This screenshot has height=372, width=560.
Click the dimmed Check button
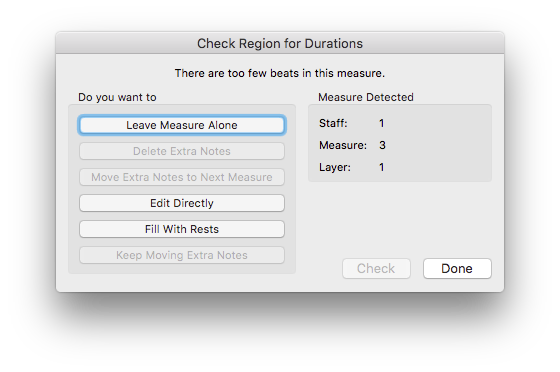[376, 268]
